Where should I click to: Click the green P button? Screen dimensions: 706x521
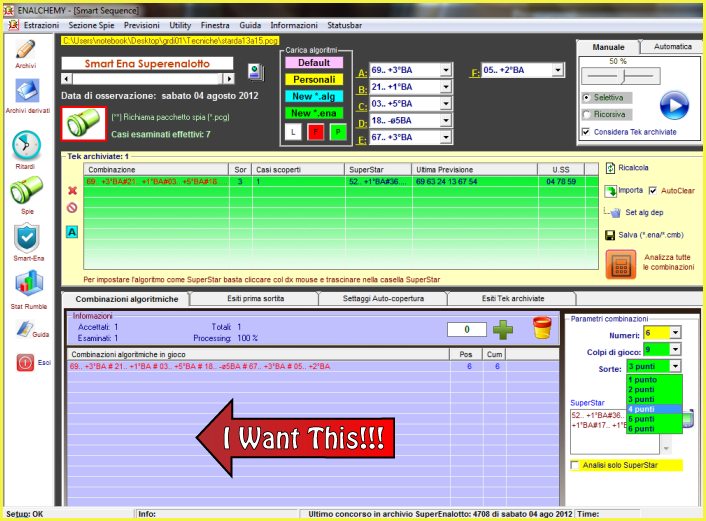point(338,132)
